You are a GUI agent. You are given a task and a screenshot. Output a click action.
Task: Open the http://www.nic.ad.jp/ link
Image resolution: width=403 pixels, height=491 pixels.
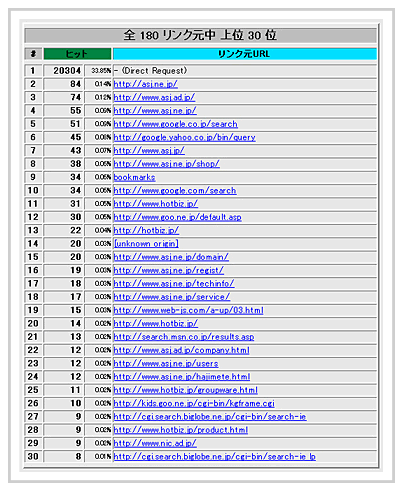(155, 443)
